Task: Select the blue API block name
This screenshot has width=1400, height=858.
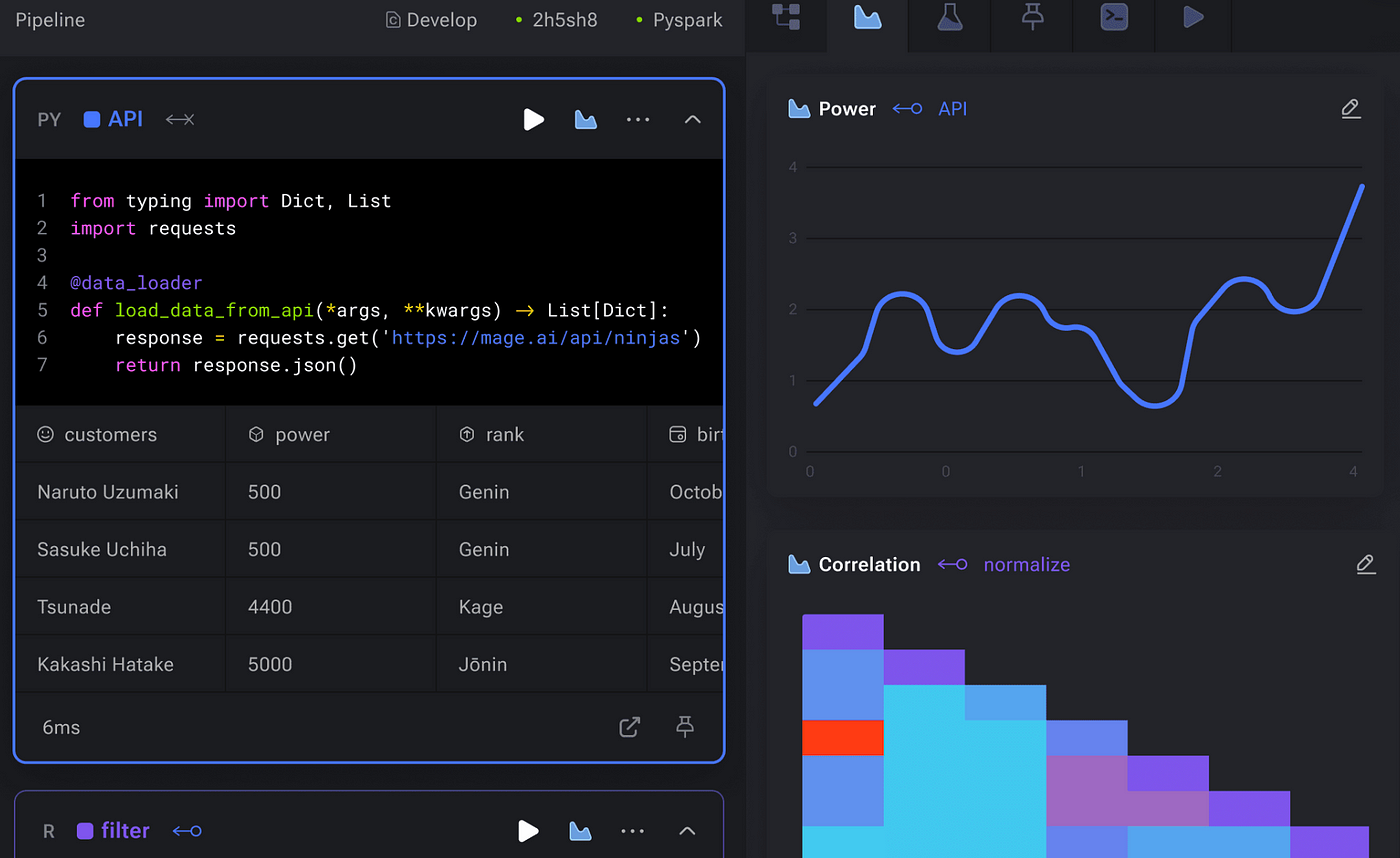Action: tap(125, 119)
